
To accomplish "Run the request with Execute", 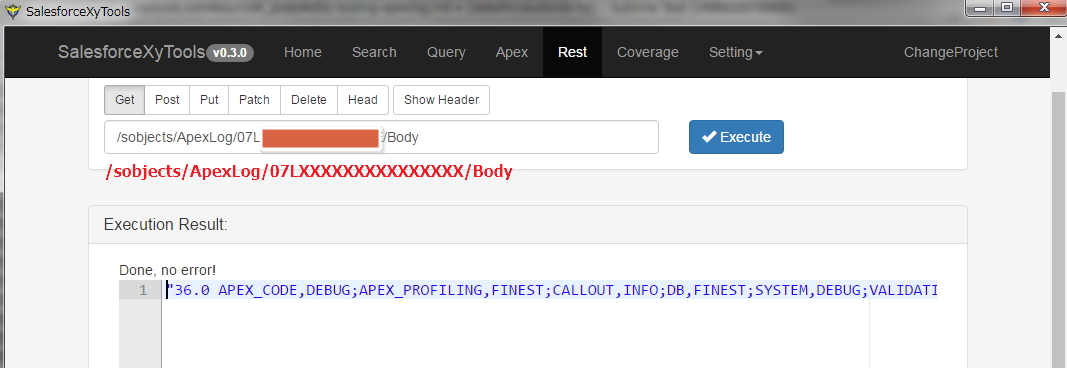I will pyautogui.click(x=736, y=137).
